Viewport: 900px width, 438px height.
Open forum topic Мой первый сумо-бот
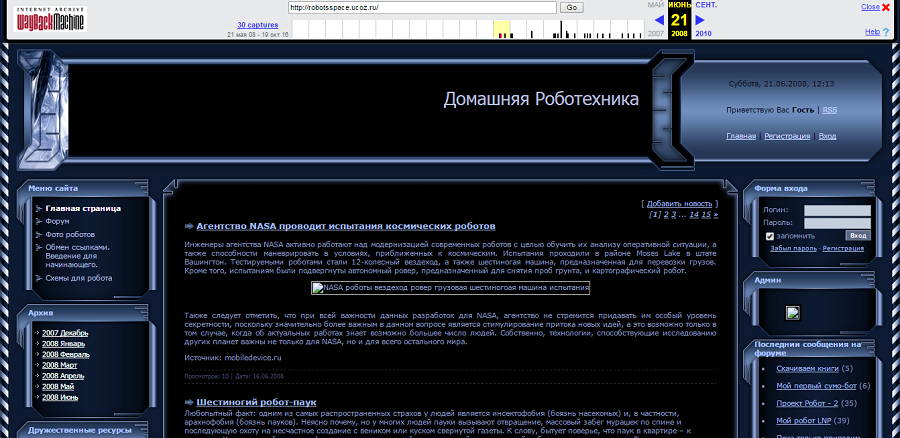[x=817, y=386]
